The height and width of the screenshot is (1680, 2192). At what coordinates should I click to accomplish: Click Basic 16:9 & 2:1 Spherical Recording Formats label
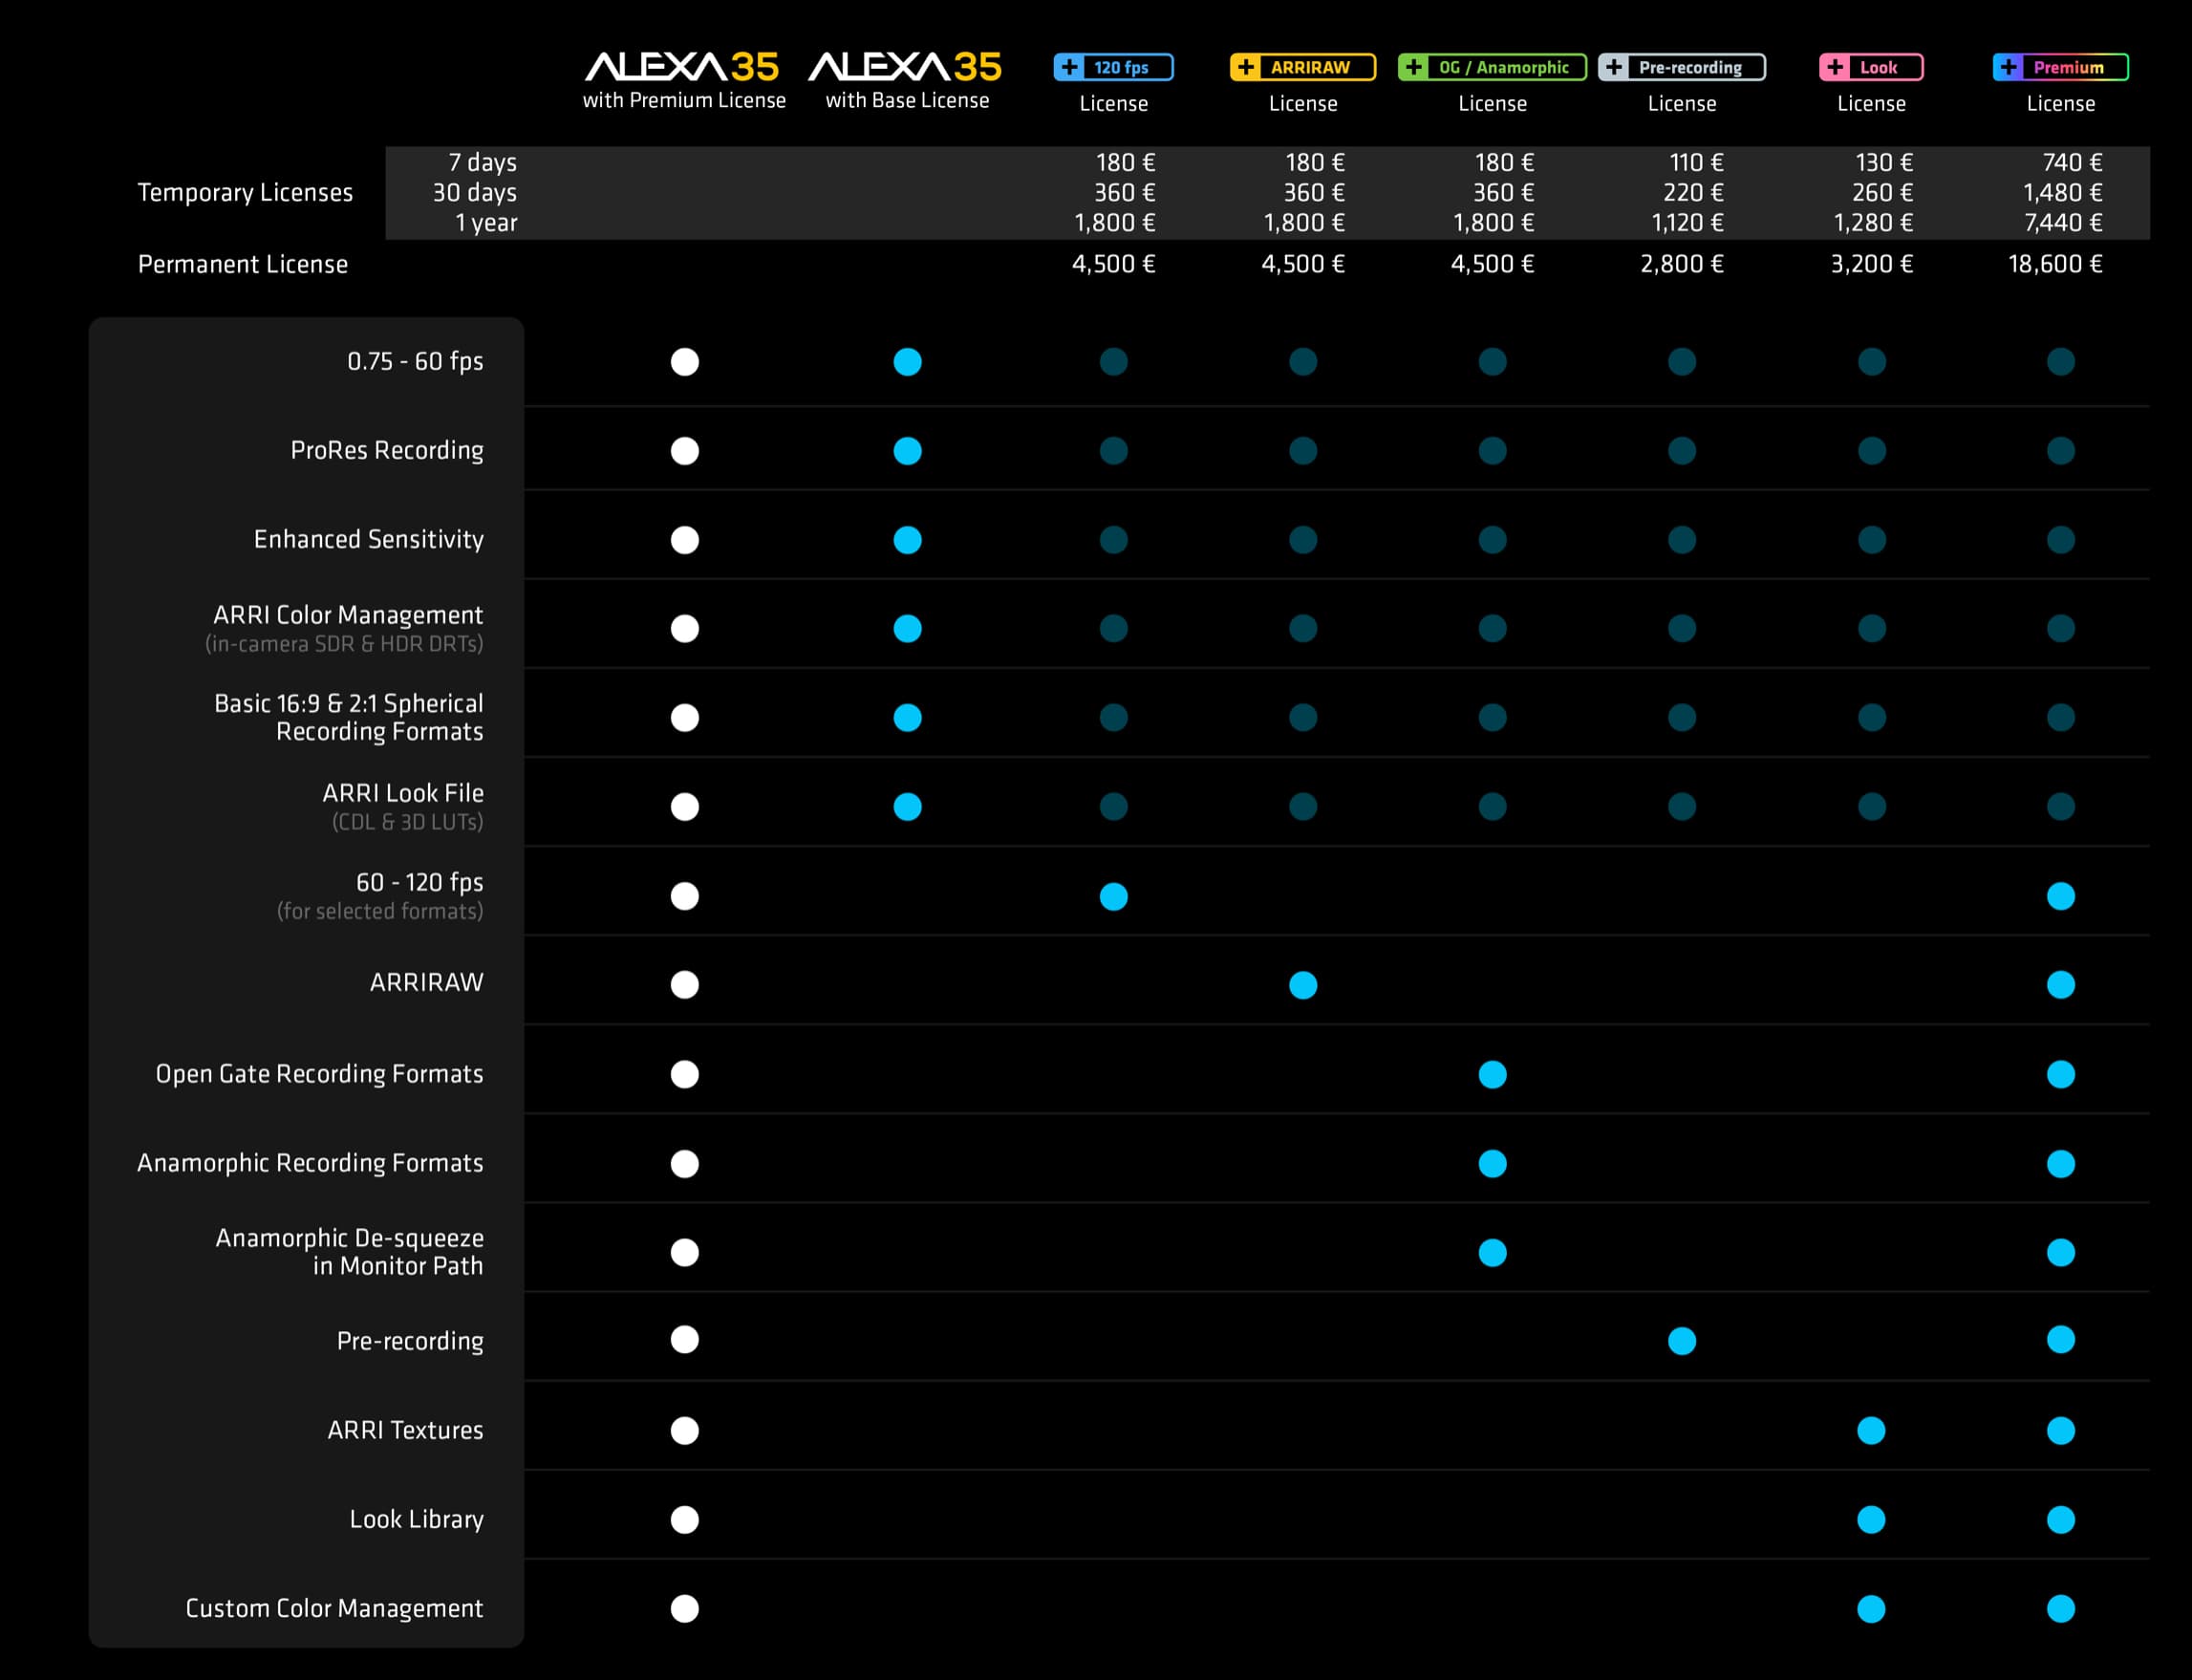coord(349,717)
